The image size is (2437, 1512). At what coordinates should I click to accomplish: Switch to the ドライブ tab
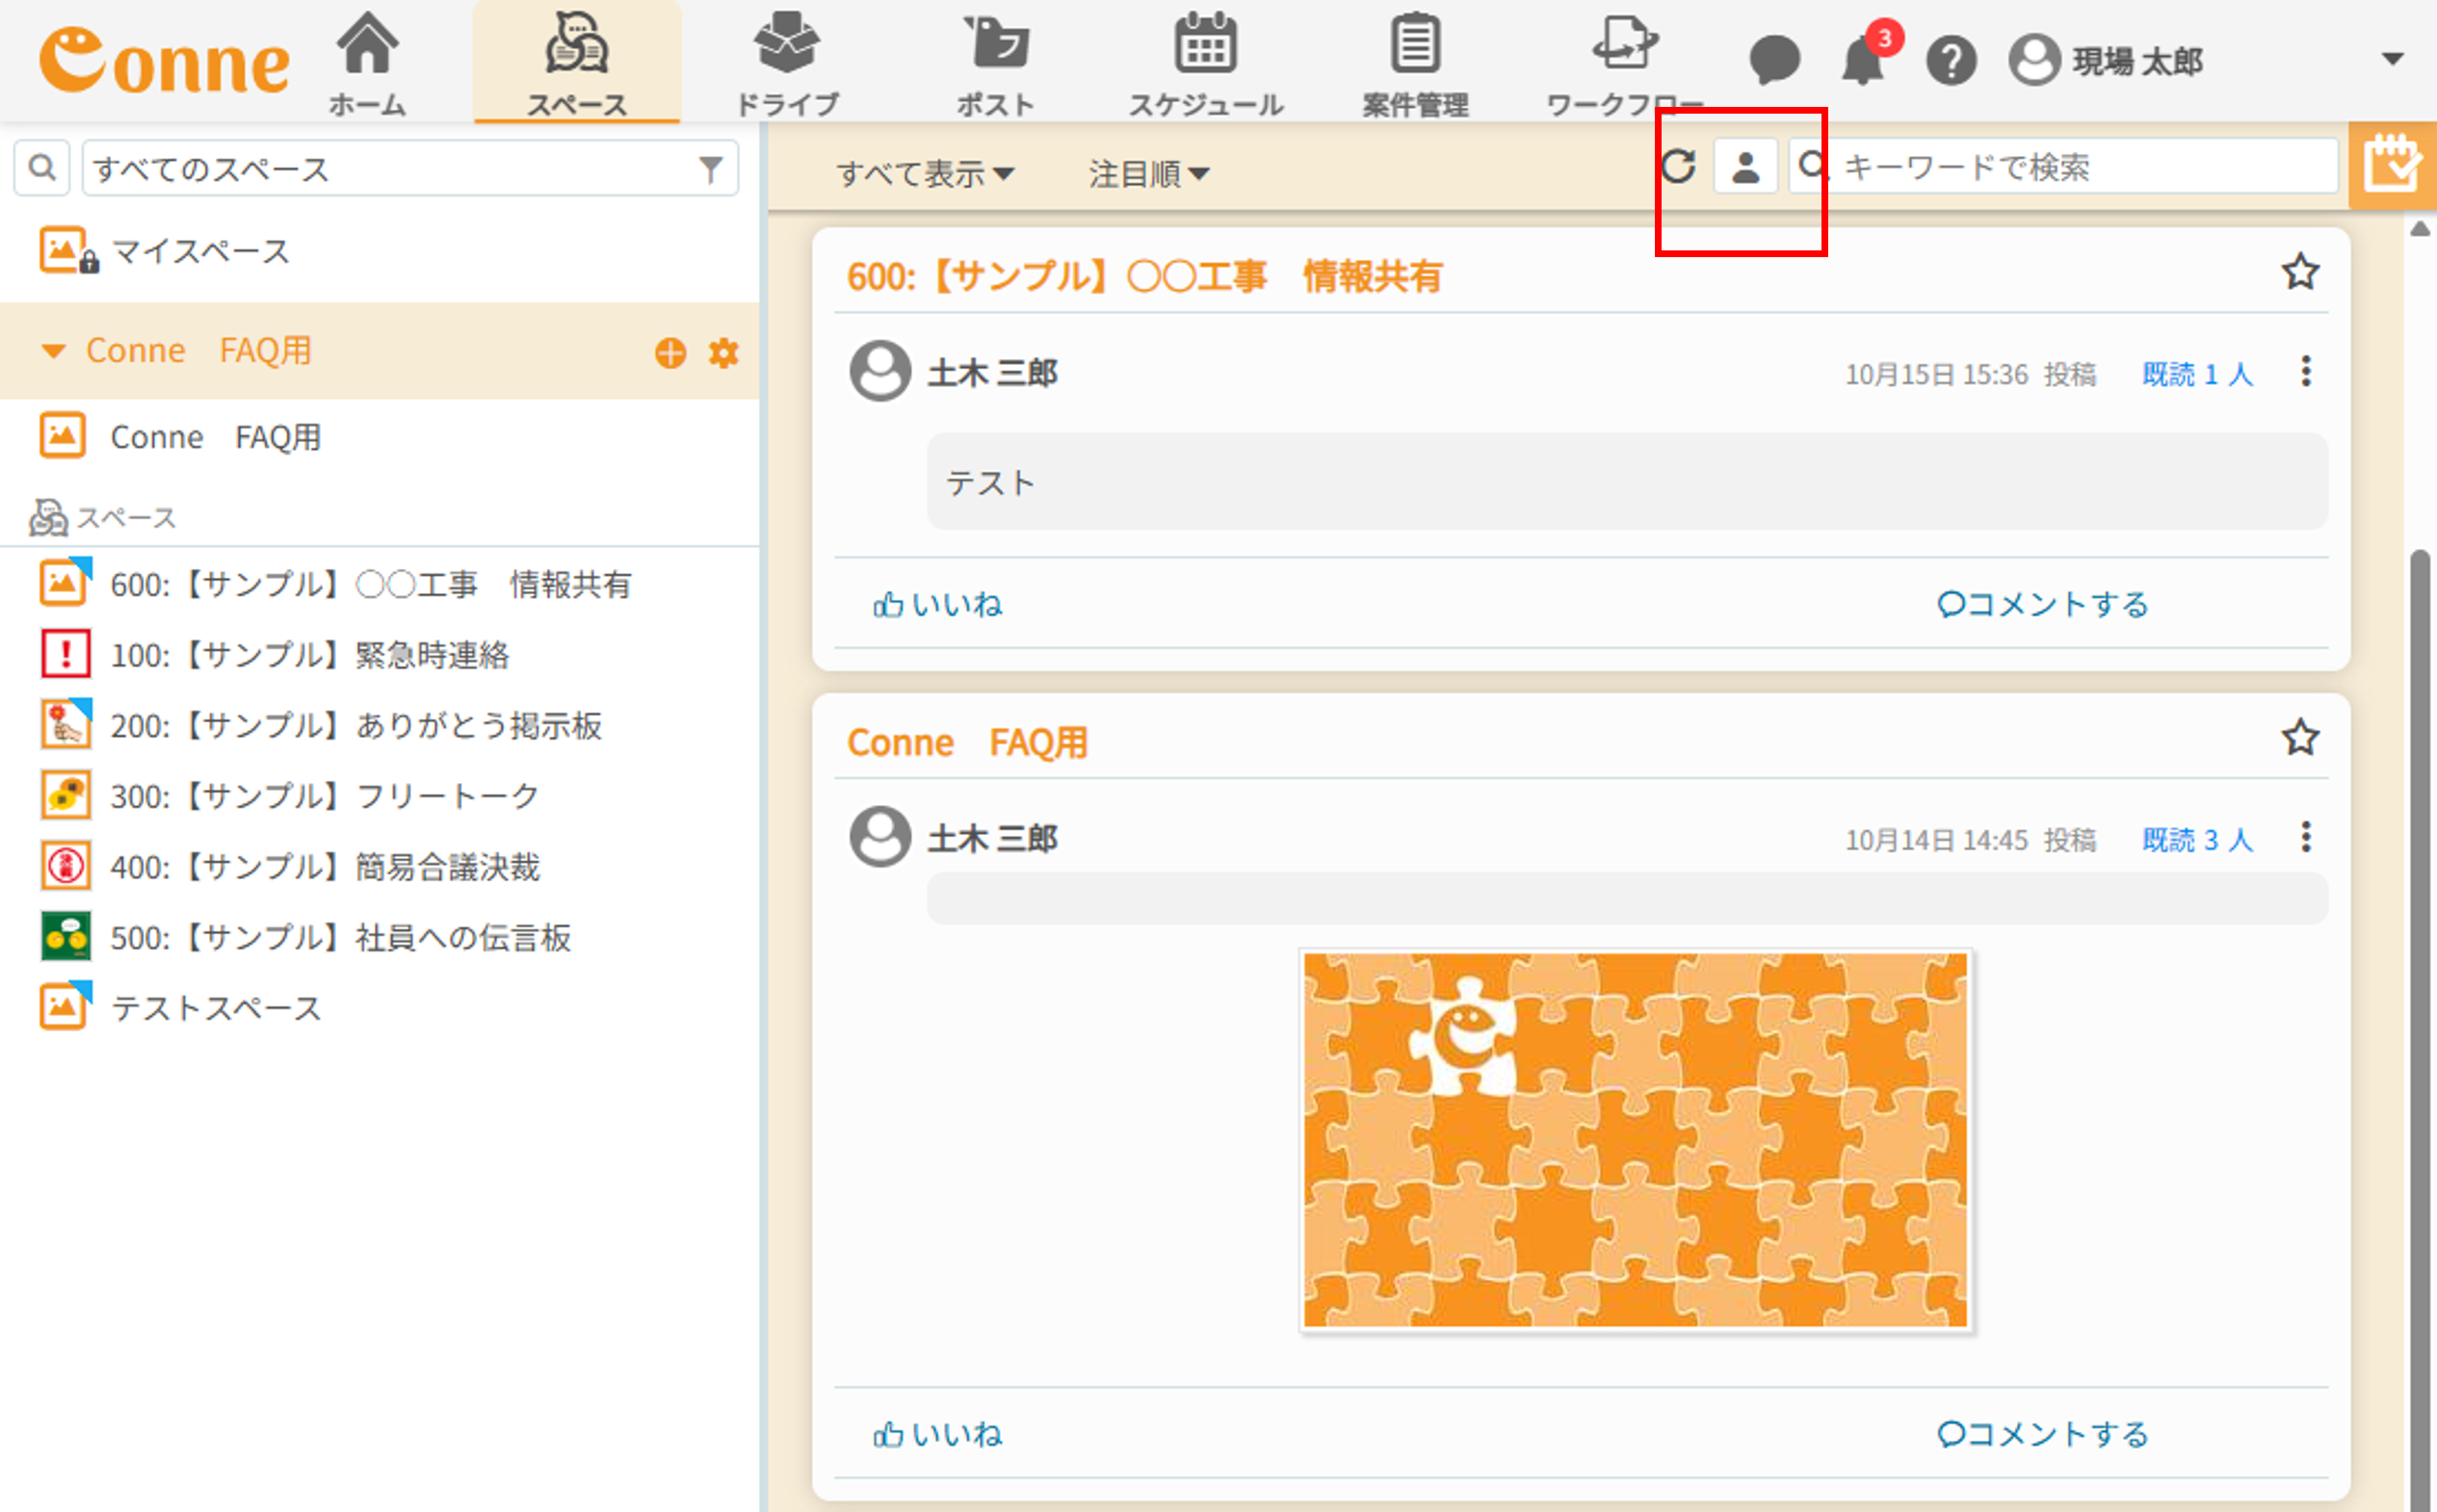click(787, 62)
